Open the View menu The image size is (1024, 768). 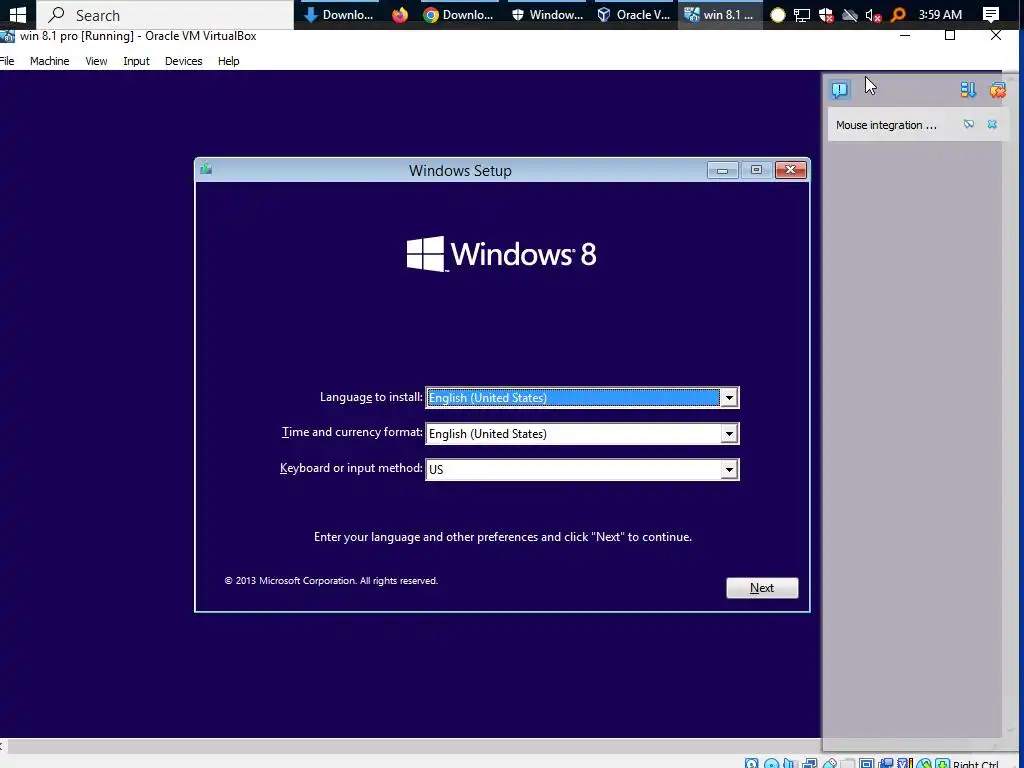coord(96,61)
